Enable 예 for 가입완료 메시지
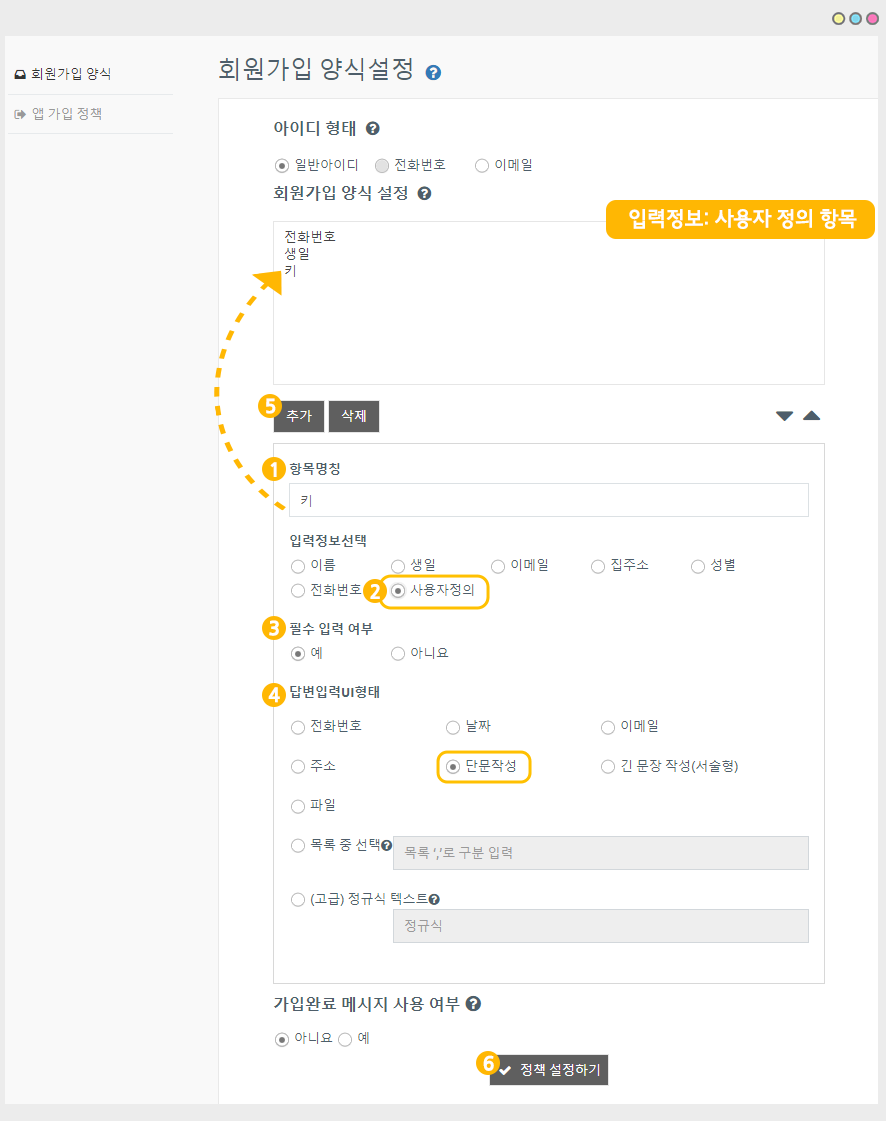This screenshot has width=886, height=1121. pos(345,1039)
